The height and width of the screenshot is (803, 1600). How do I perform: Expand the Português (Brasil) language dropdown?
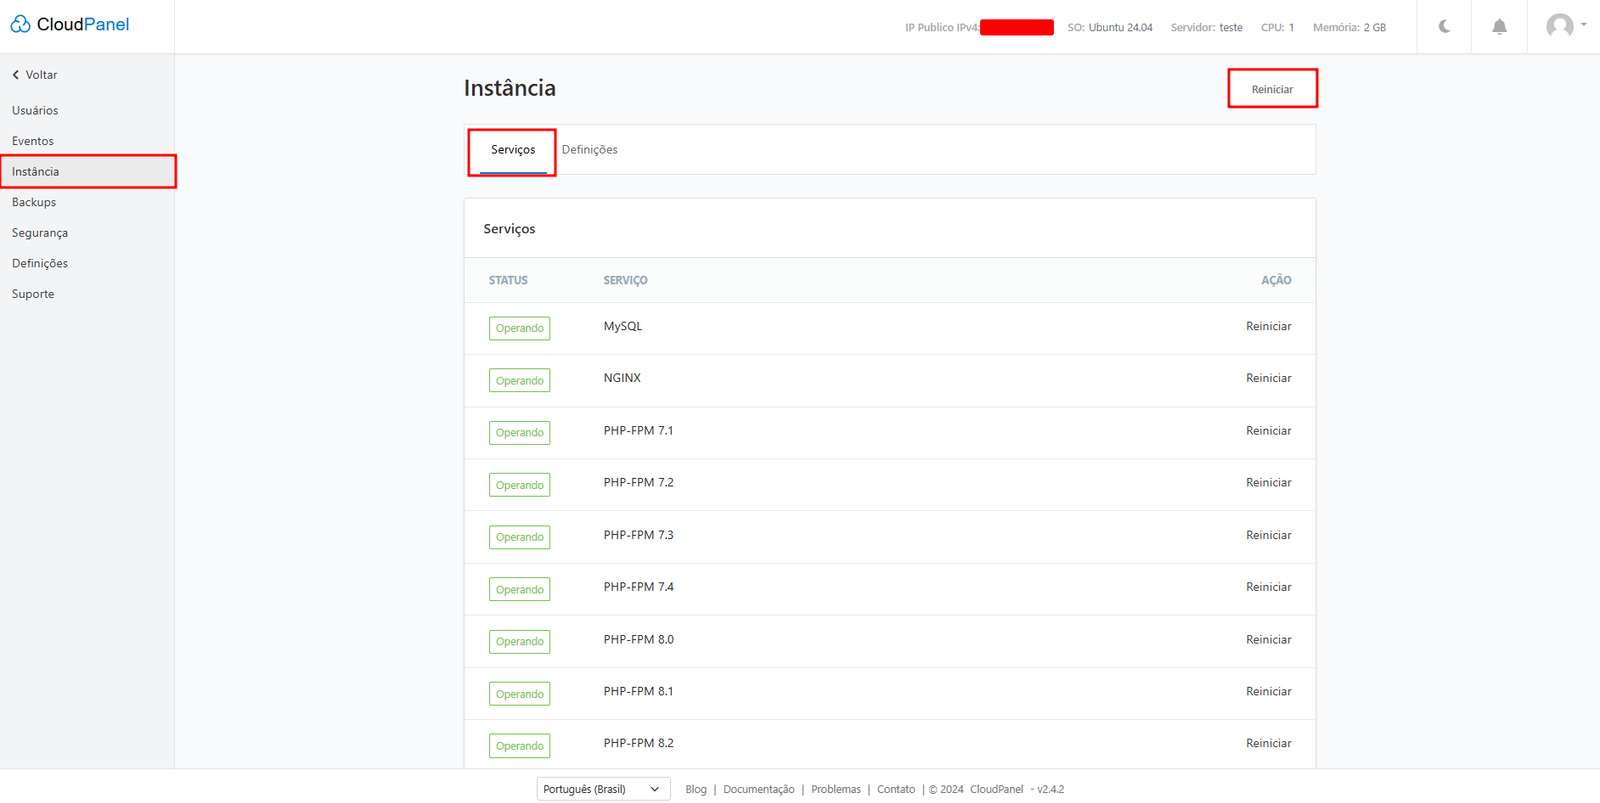tap(603, 789)
